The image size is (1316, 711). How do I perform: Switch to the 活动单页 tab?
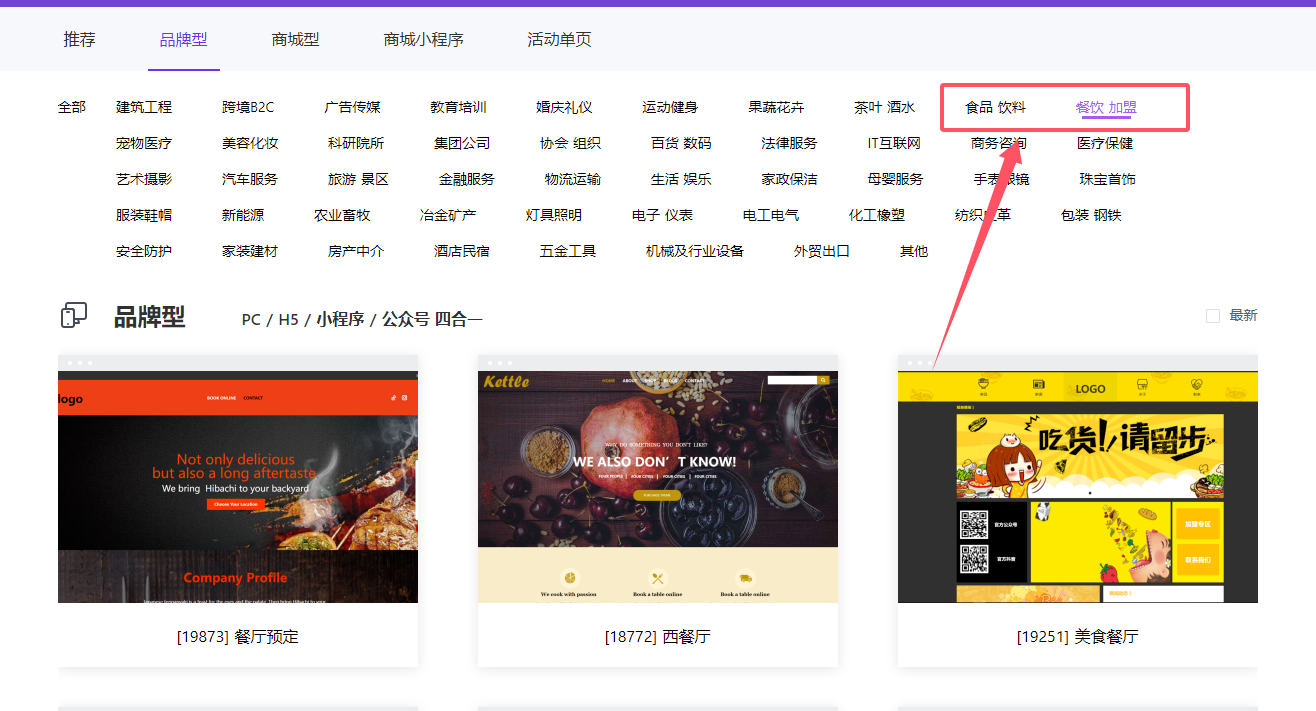click(x=560, y=40)
